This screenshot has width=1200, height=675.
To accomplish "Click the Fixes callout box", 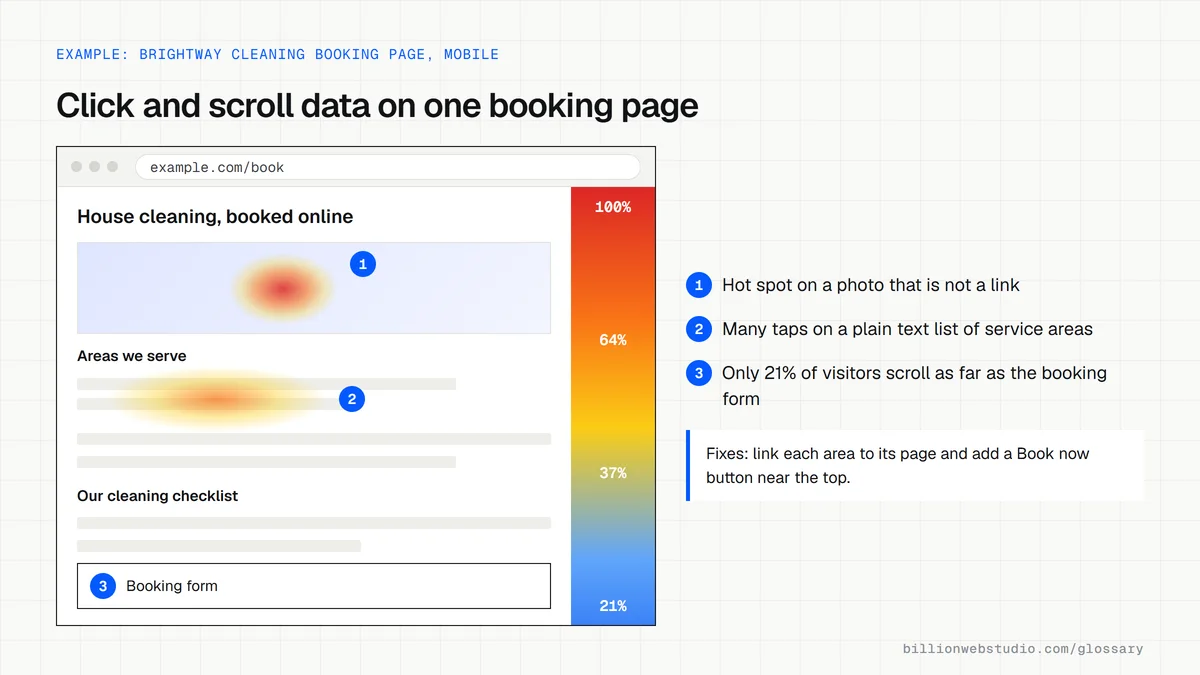I will (x=915, y=466).
